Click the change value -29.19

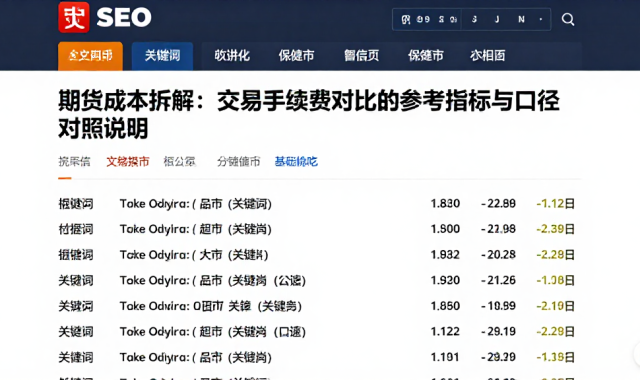point(498,332)
